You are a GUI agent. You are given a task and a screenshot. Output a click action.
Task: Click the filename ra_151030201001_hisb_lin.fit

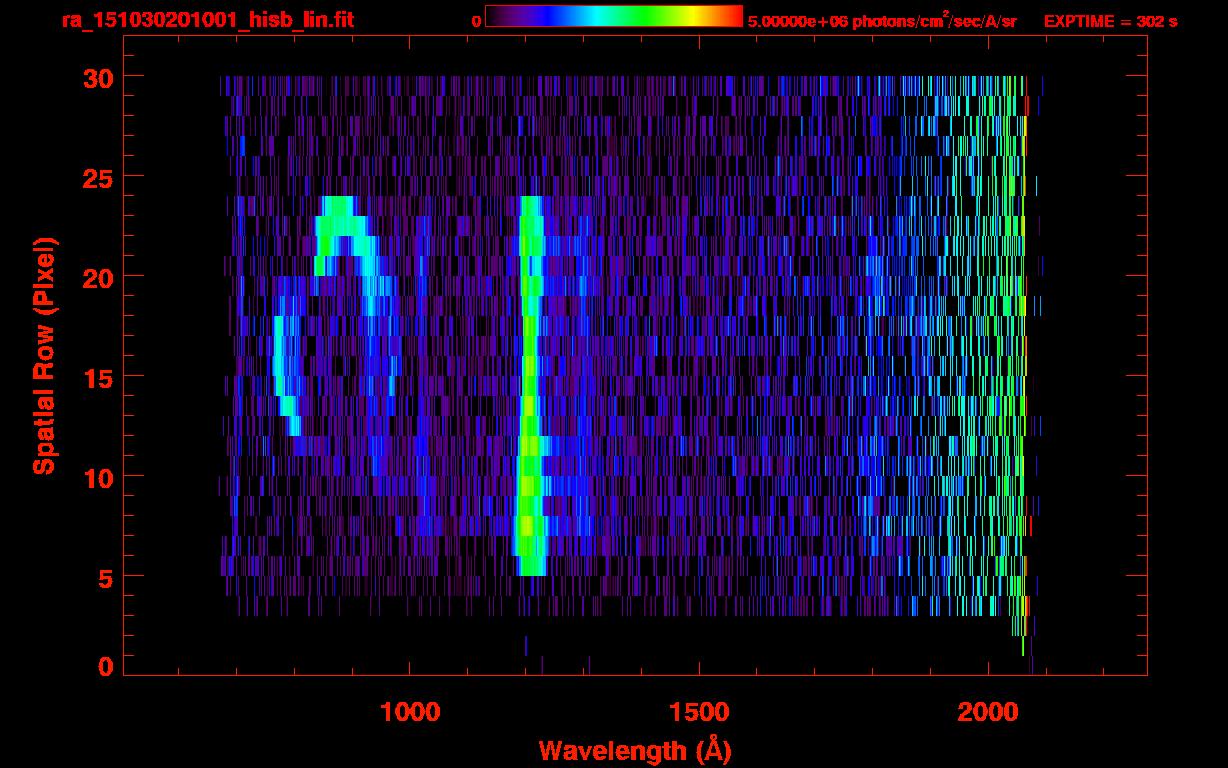click(207, 20)
